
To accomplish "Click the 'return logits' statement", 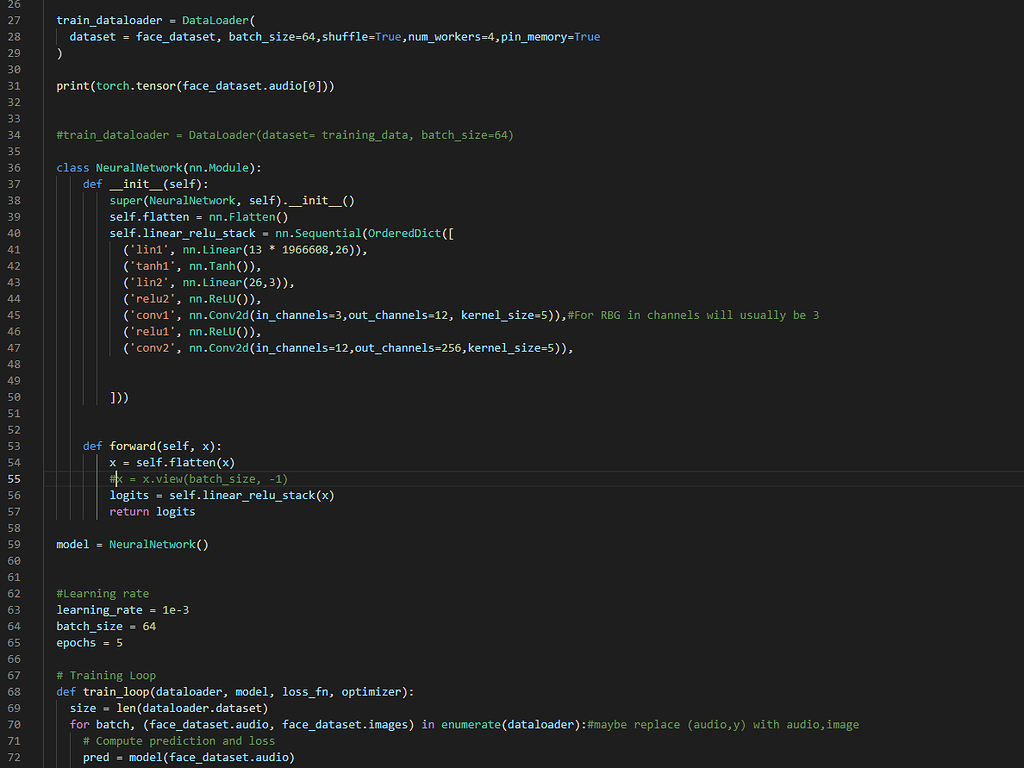I will pos(152,511).
